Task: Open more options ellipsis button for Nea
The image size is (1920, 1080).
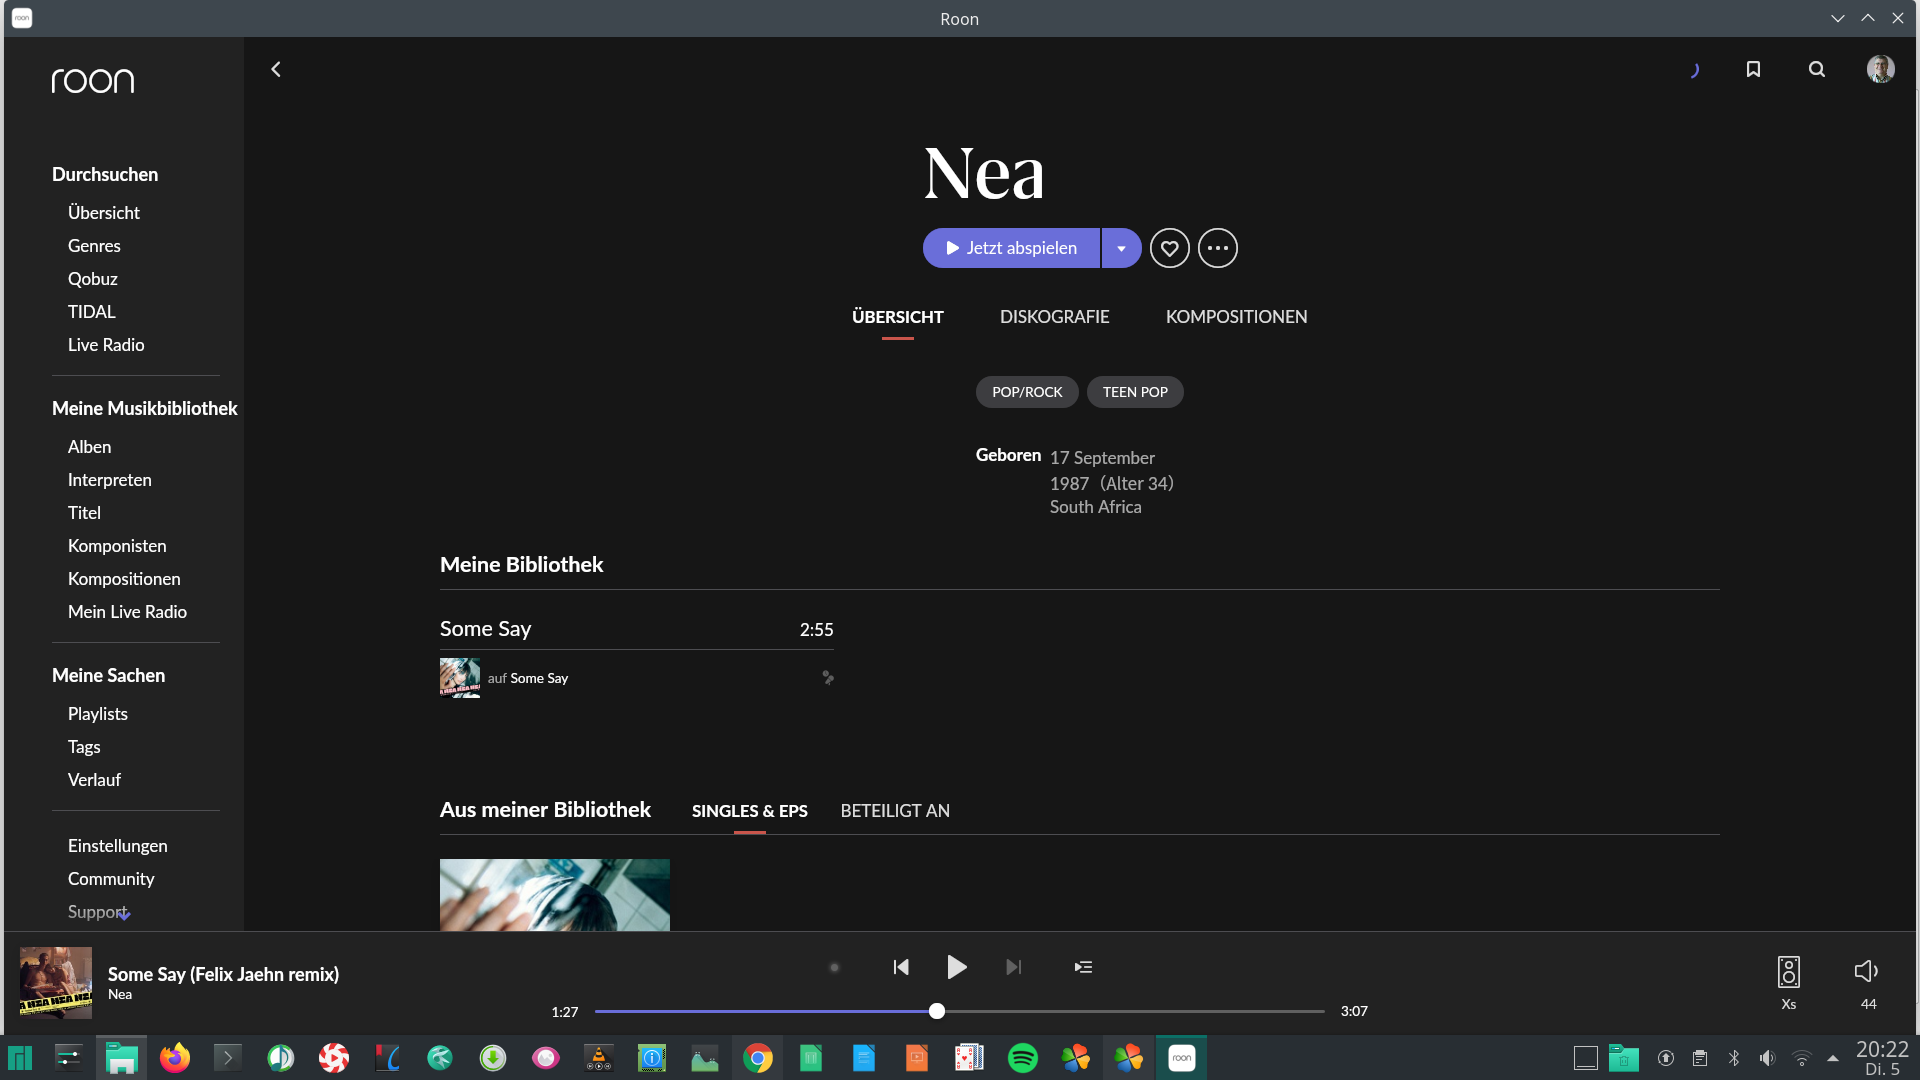Action: point(1217,248)
